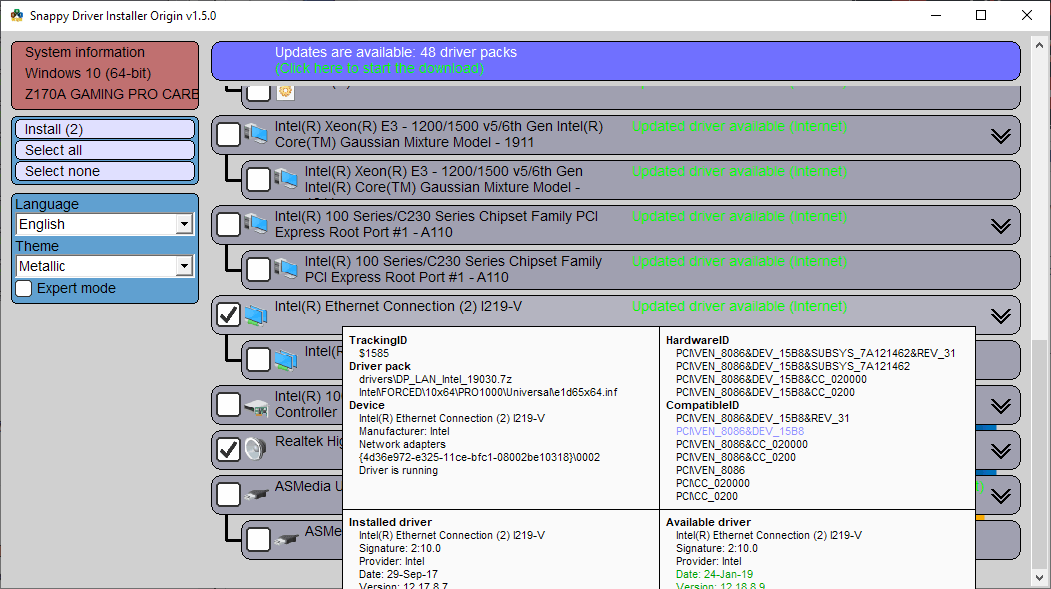Screen dimensions: 1051x589
Task: Click the scrollbar down arrow
Action: [1040, 578]
